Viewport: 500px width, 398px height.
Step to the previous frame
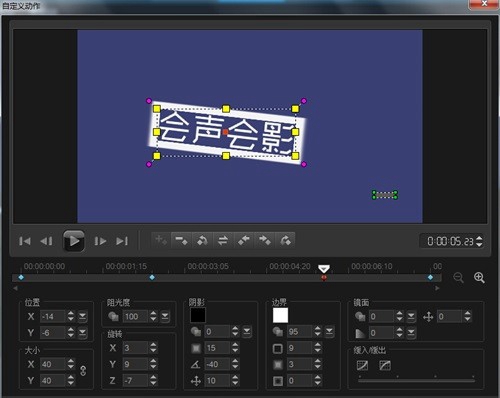[46, 241]
